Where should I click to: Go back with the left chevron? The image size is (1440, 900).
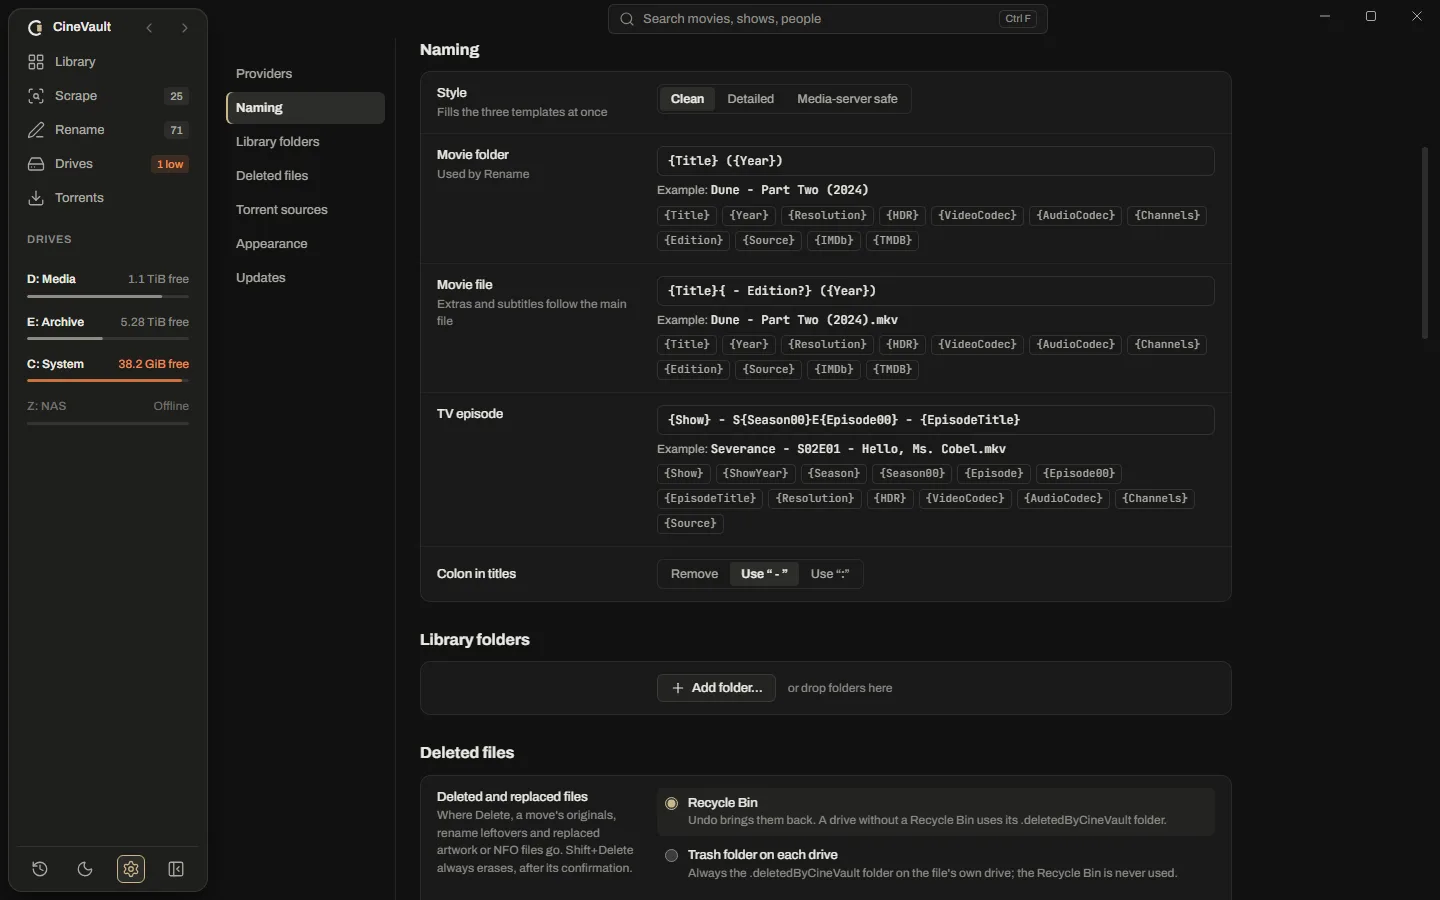tap(149, 28)
